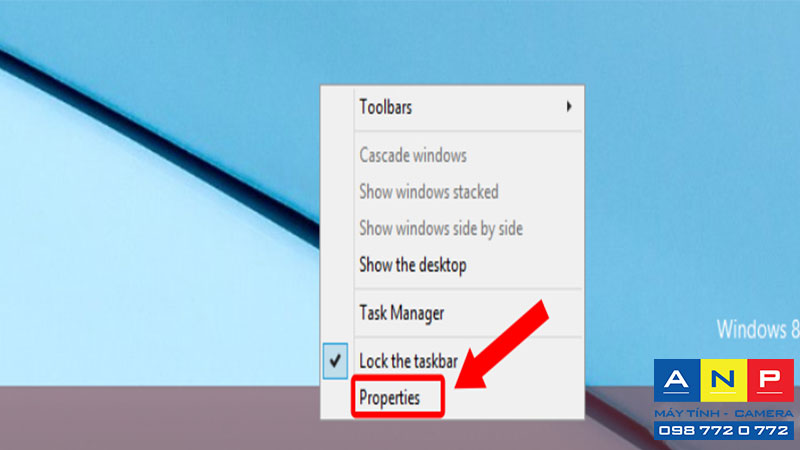
Task: Click the Windows 8 watermark text
Action: pyautogui.click(x=758, y=330)
